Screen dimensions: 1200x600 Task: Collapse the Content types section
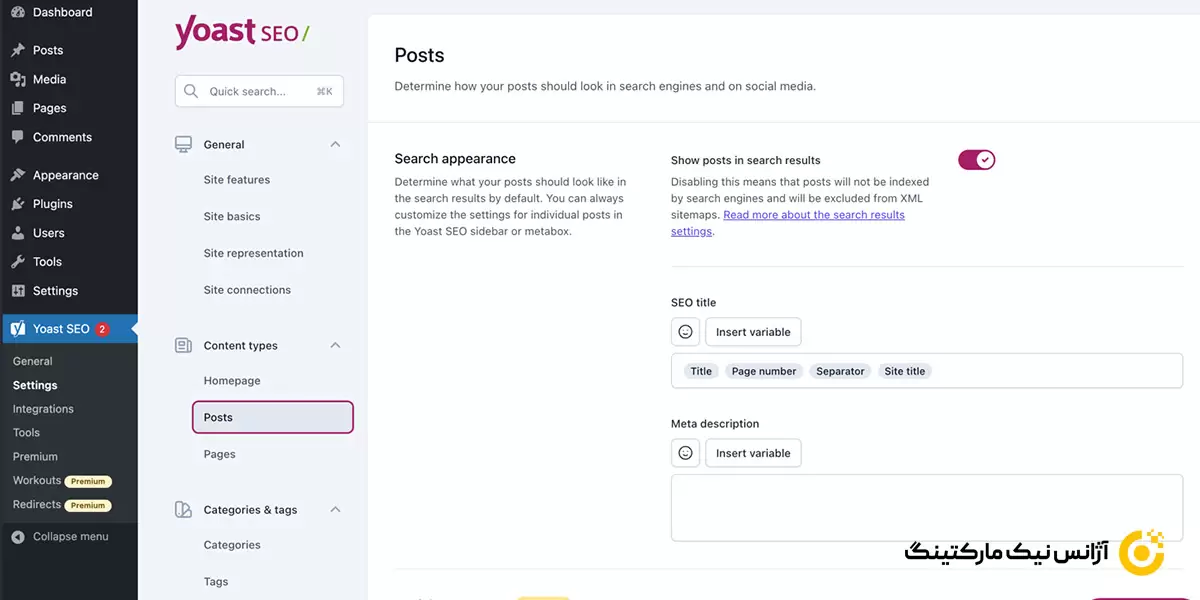335,346
